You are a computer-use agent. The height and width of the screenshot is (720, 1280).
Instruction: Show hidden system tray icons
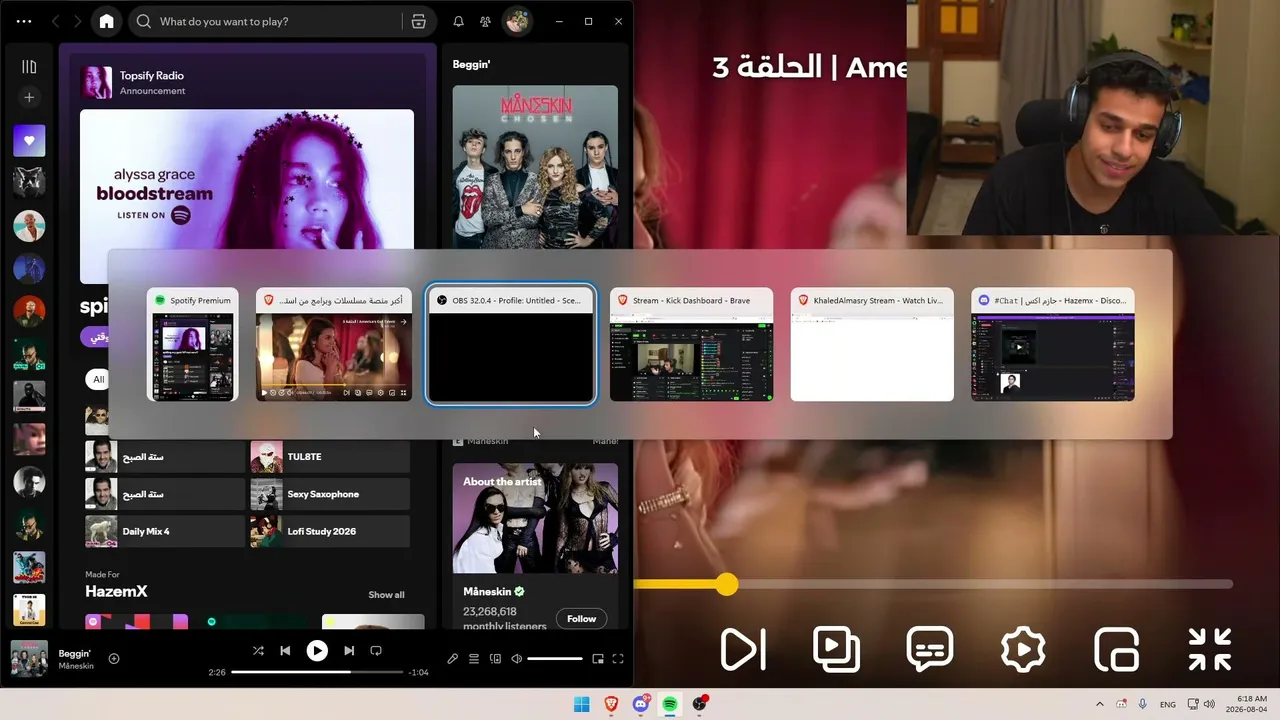tap(1100, 704)
